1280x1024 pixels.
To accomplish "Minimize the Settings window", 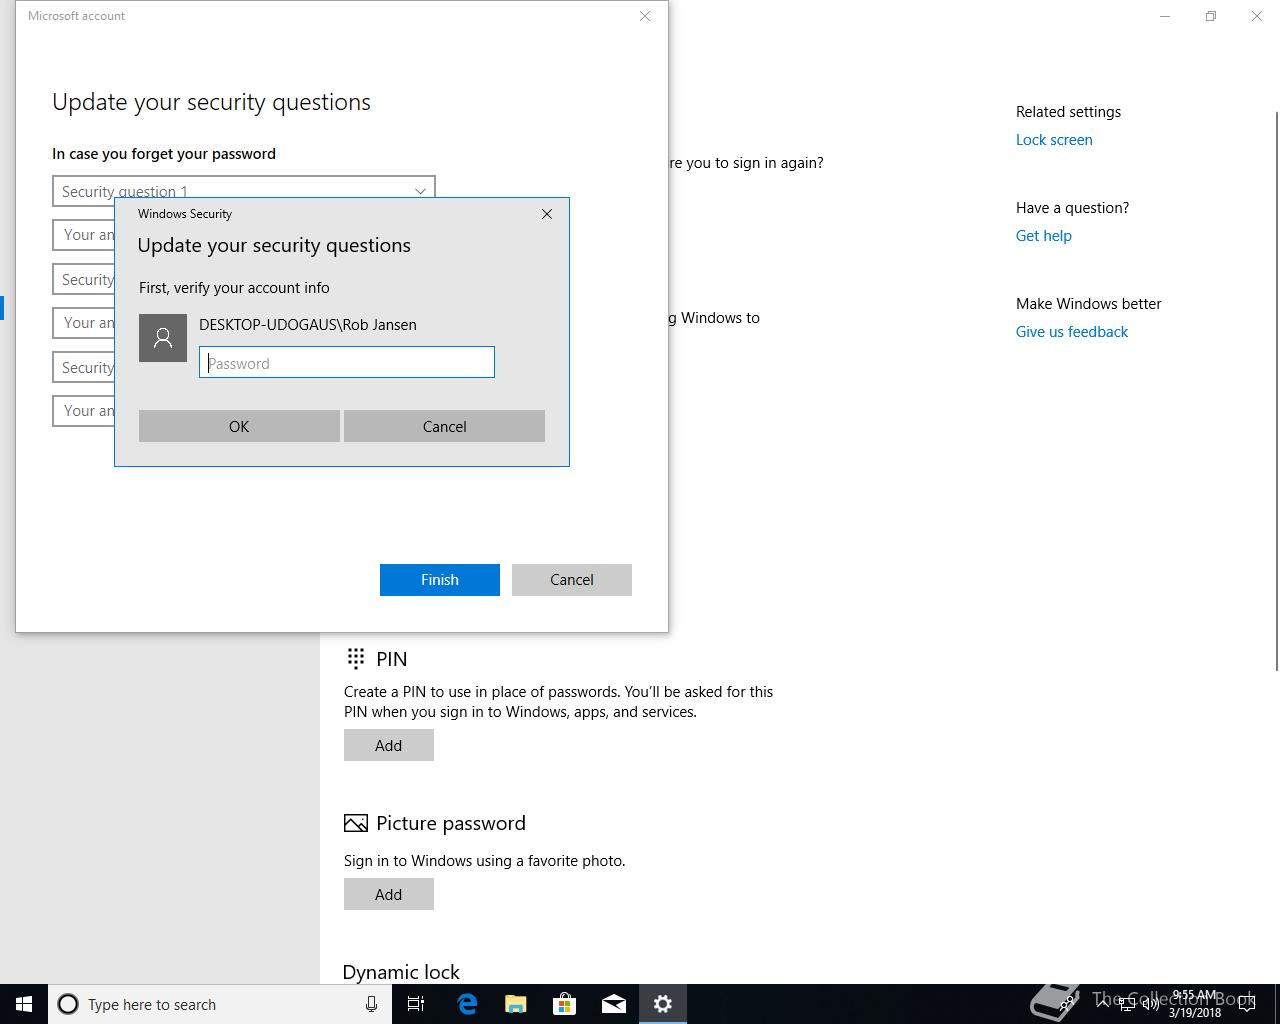I will pos(1165,16).
